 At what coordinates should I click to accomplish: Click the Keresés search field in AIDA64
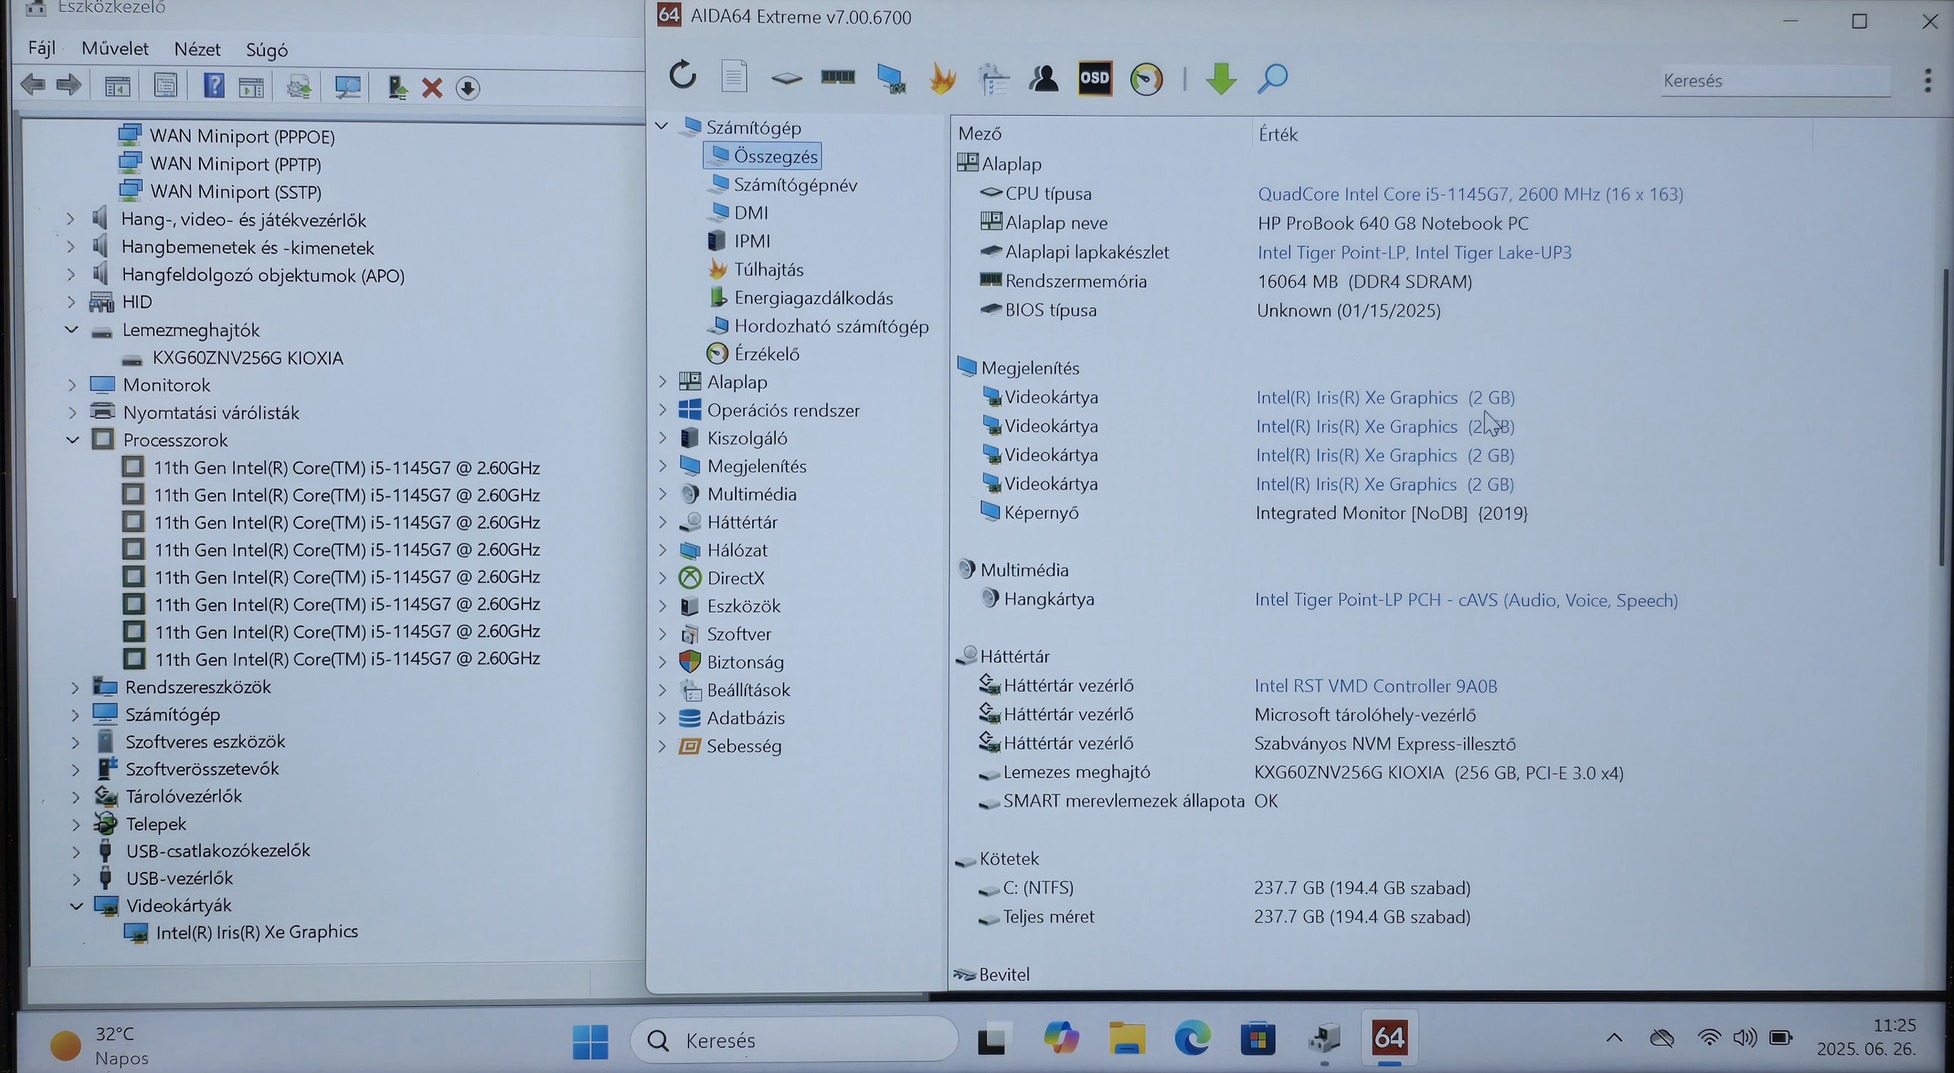pyautogui.click(x=1775, y=81)
